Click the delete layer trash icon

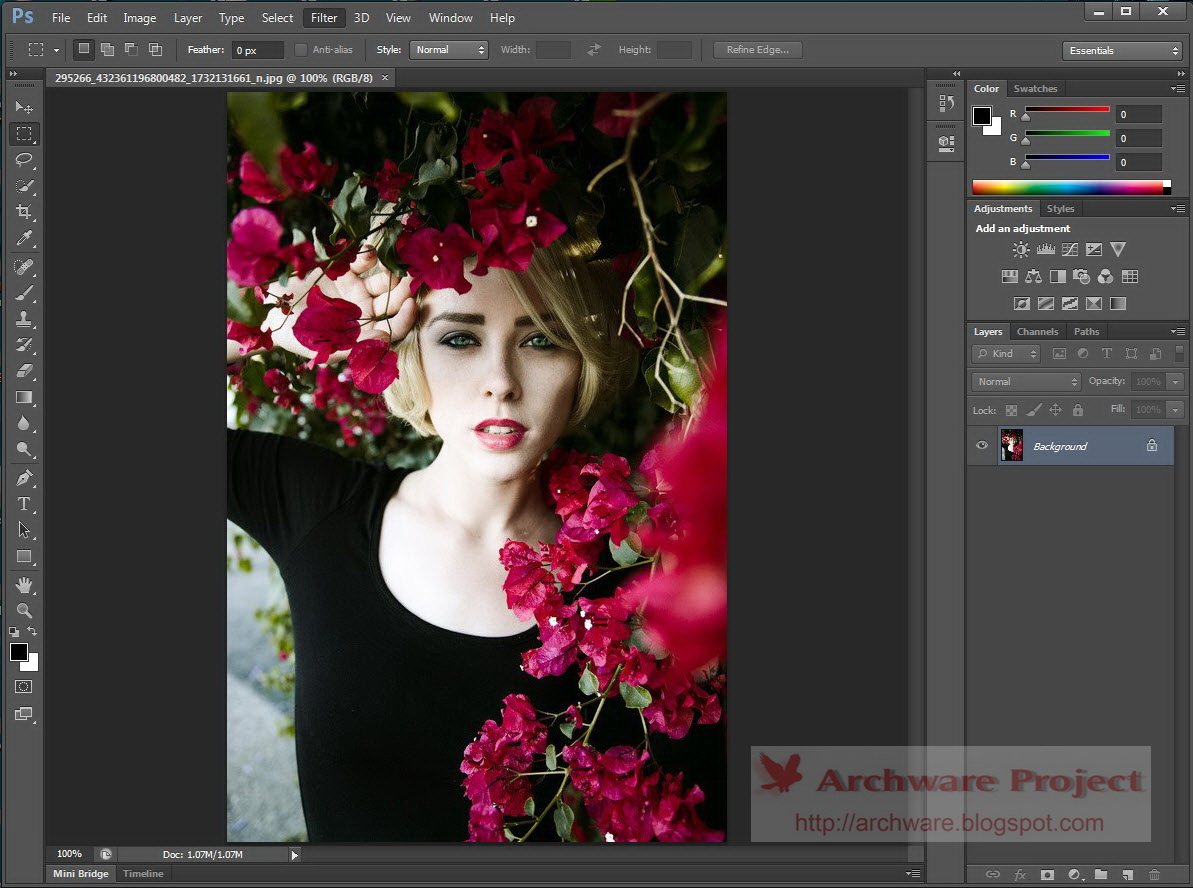1154,875
